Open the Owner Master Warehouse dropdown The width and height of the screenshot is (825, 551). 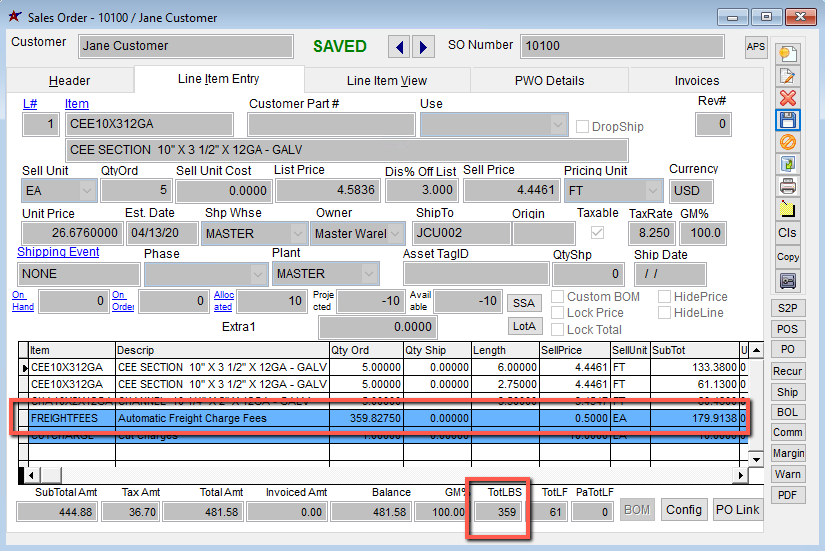[395, 233]
